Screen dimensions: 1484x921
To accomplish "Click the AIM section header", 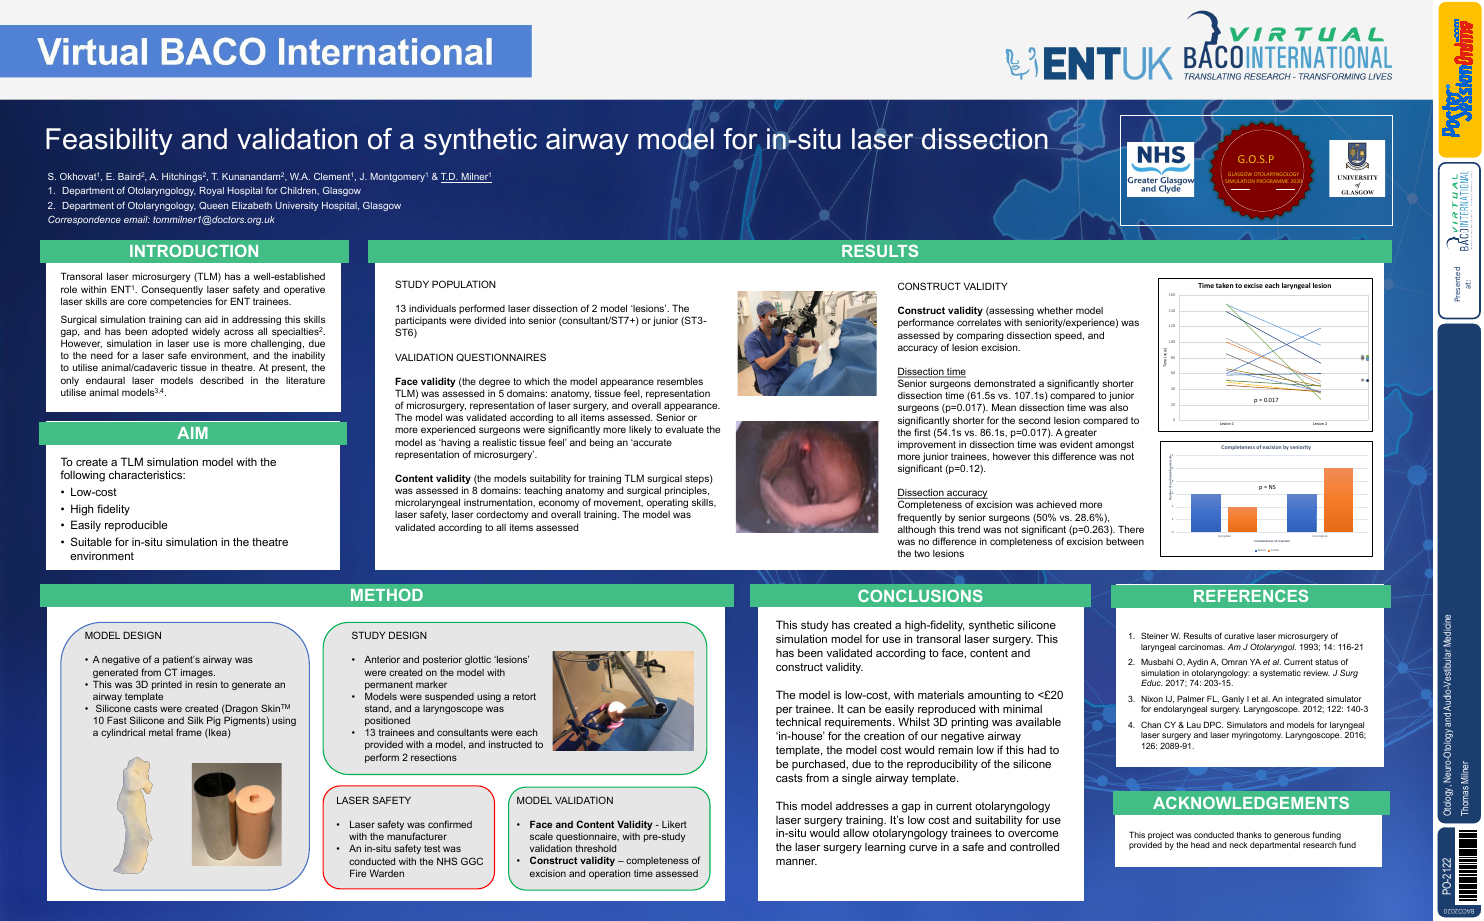I will tap(193, 433).
